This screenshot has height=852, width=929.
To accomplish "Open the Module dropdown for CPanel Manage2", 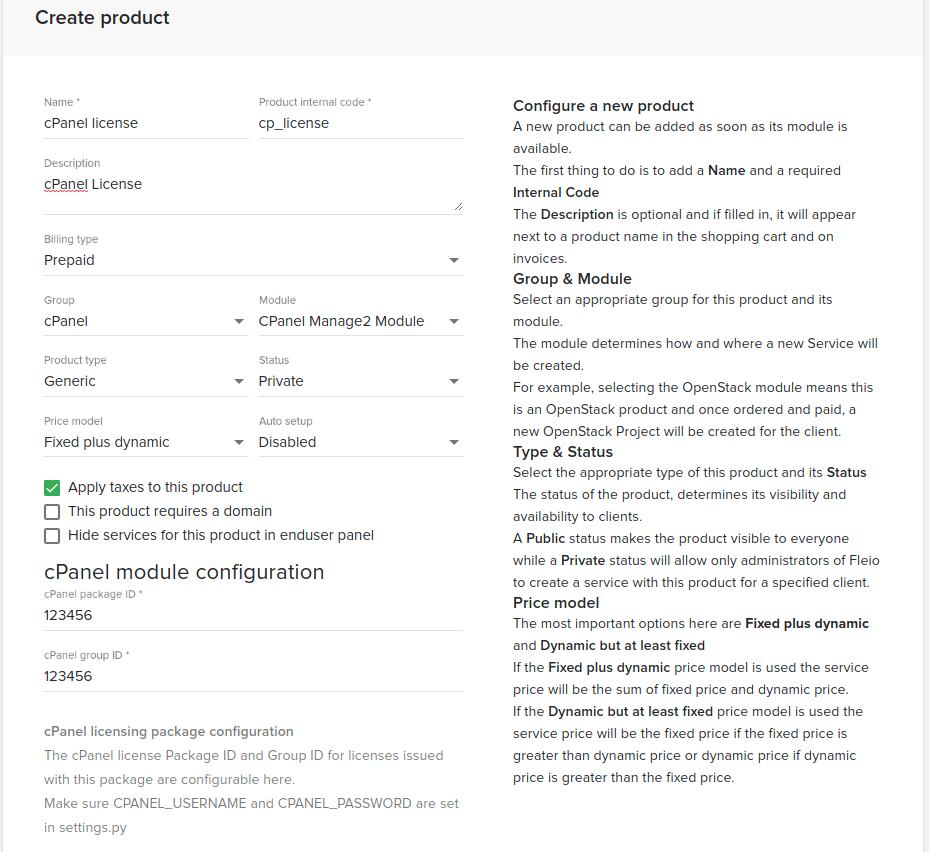I will (x=350, y=321).
